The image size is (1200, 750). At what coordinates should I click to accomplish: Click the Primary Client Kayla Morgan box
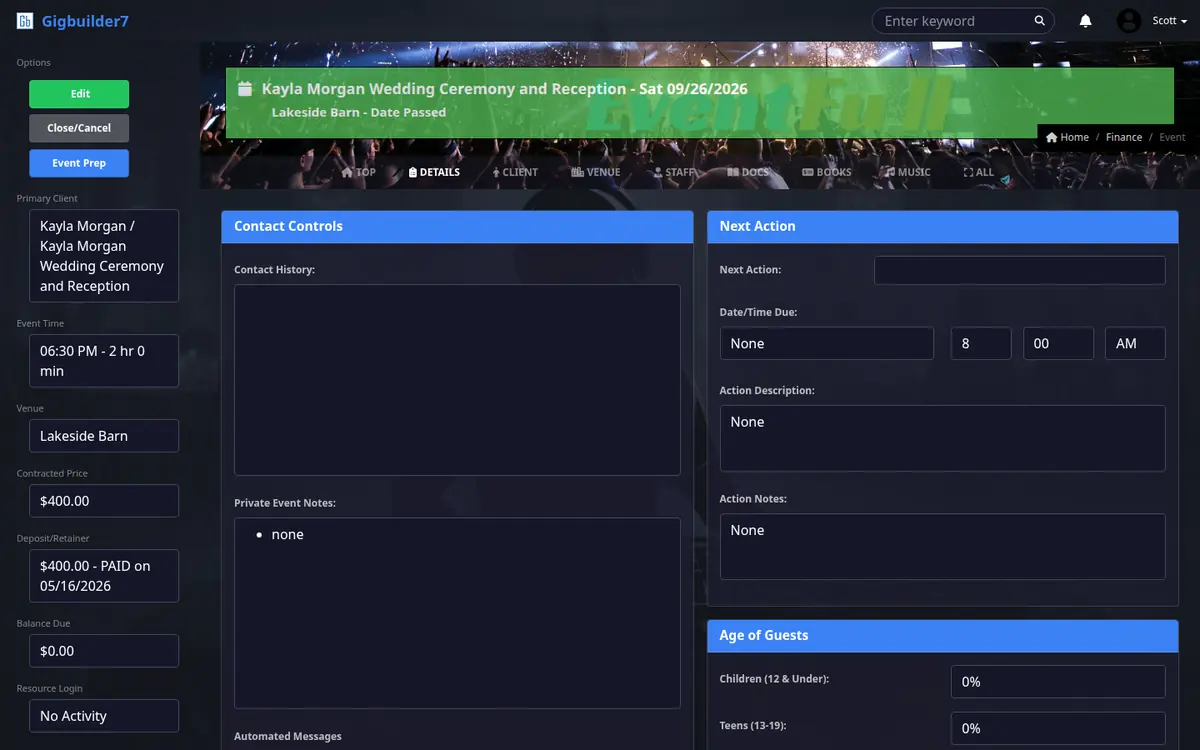(x=104, y=255)
